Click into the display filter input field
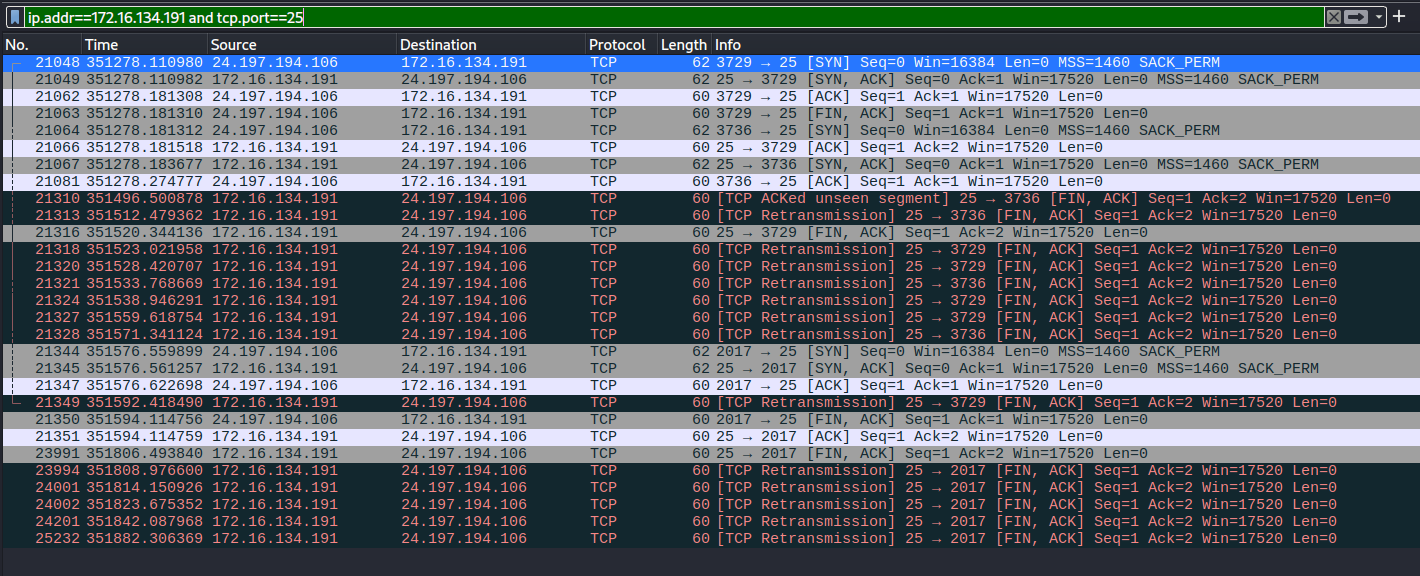The image size is (1420, 576). pyautogui.click(x=673, y=17)
